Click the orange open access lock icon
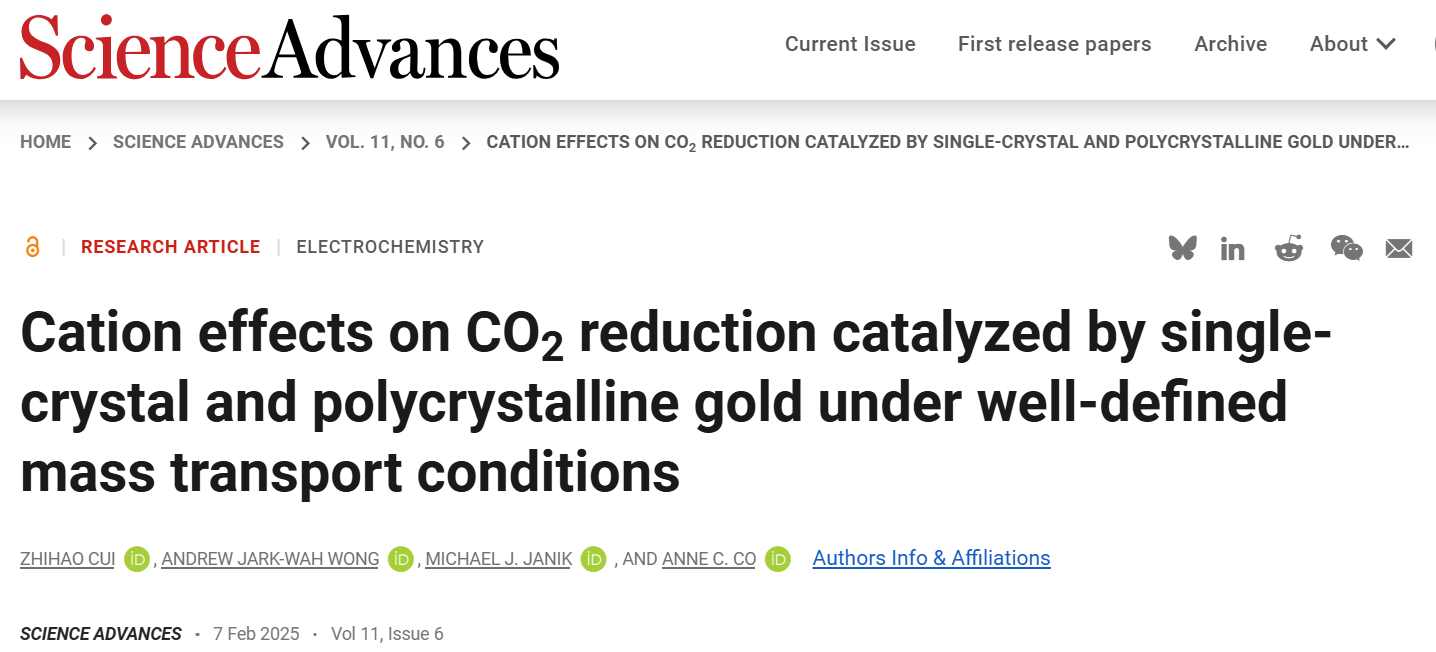Viewport: 1436px width, 652px height. pos(33,247)
